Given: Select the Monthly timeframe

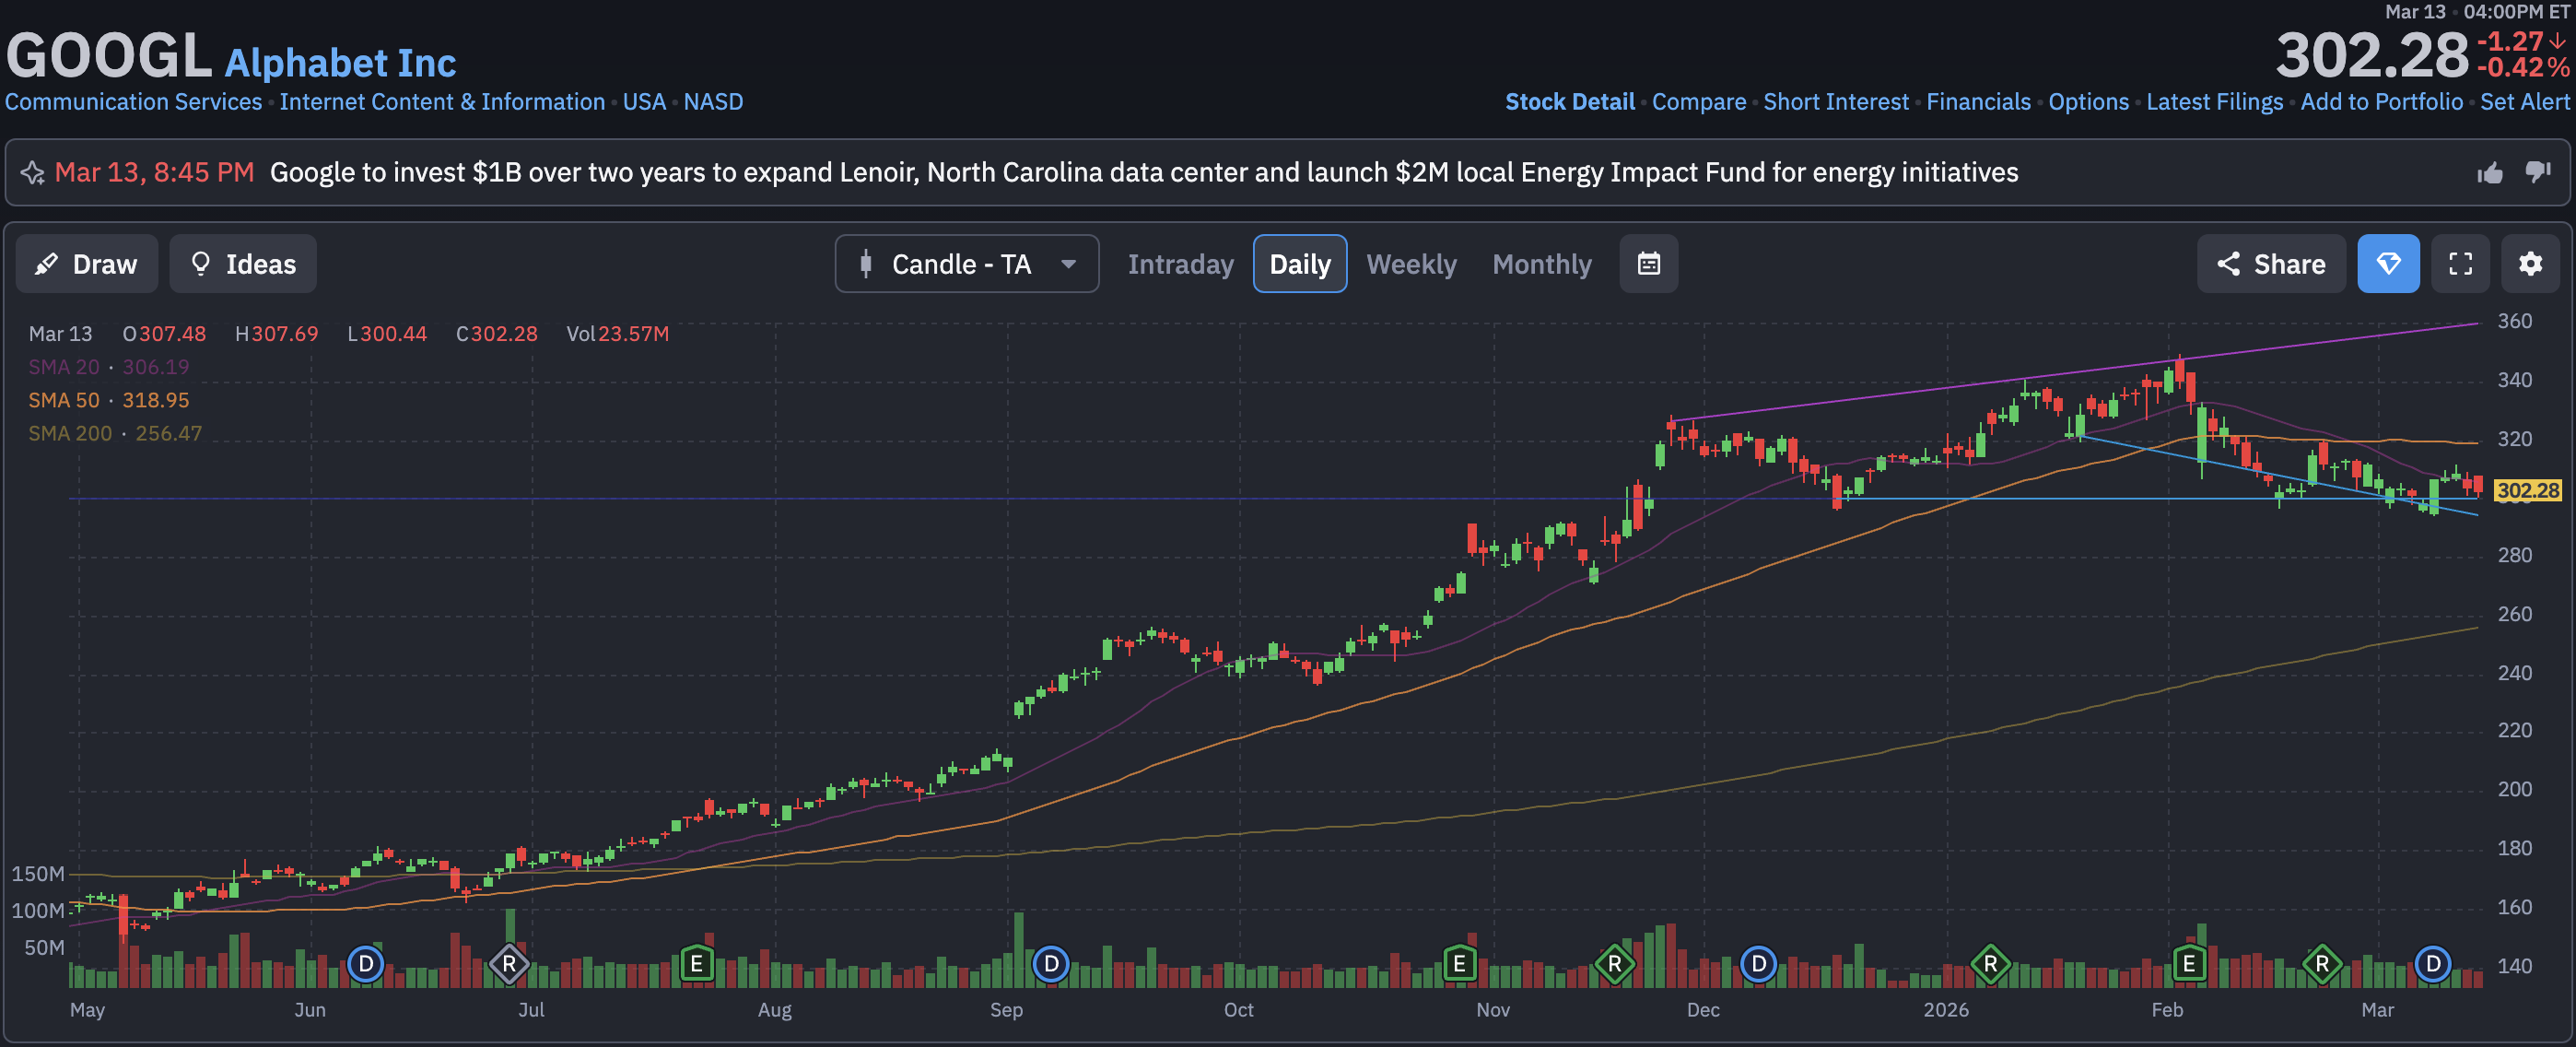Looking at the screenshot, I should (1541, 264).
